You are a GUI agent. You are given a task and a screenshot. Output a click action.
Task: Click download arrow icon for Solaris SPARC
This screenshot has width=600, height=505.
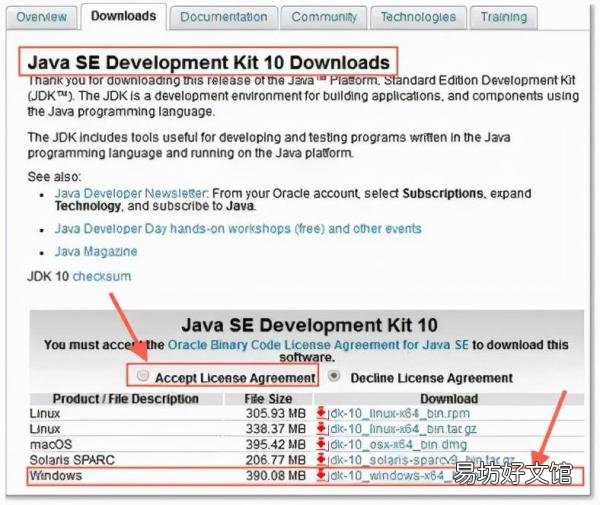pyautogui.click(x=321, y=459)
